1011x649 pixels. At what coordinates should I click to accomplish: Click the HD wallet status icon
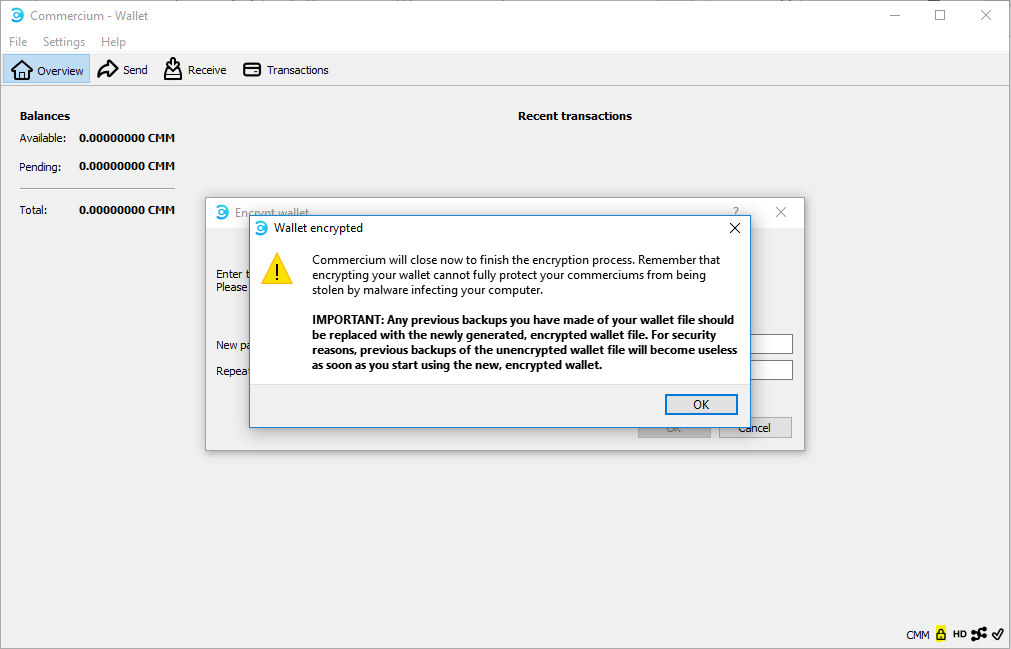(959, 634)
